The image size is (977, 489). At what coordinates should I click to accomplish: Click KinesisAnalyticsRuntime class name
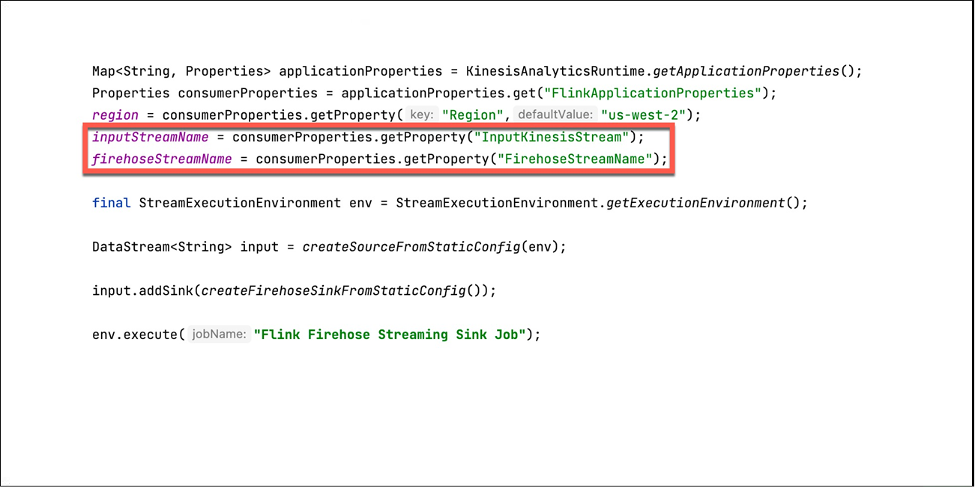[x=555, y=71]
